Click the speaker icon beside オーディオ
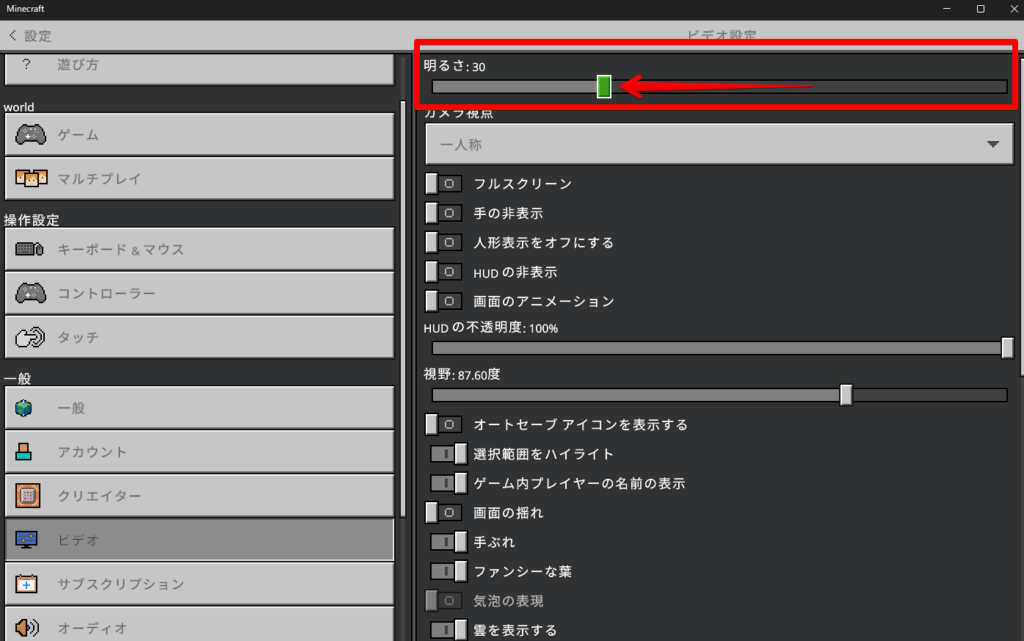Viewport: 1024px width, 641px height. 27,628
